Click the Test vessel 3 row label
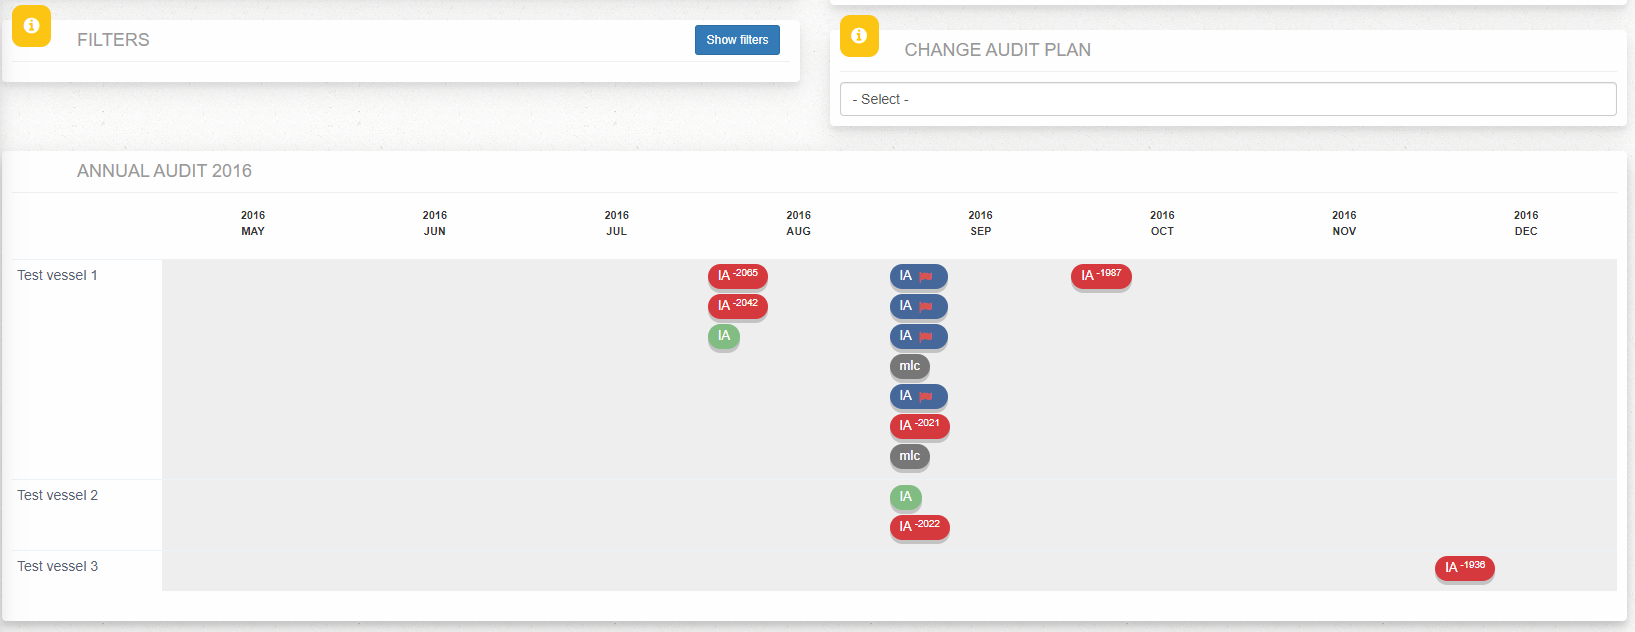 [57, 566]
